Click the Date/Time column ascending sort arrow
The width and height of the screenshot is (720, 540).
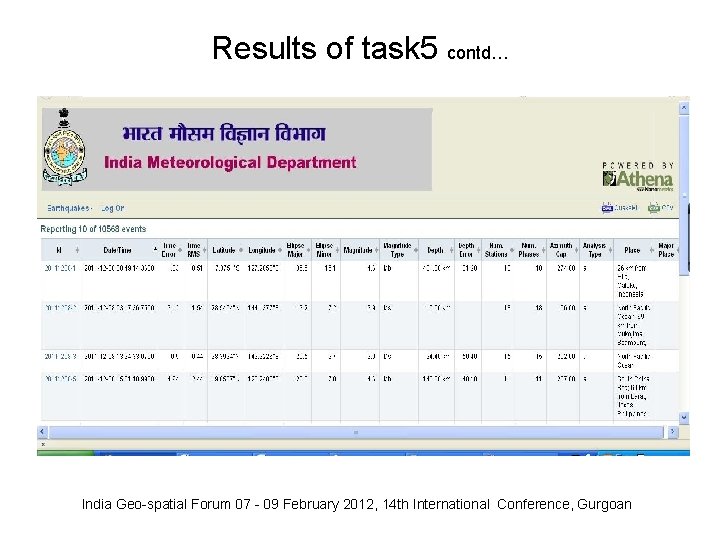[x=155, y=249]
